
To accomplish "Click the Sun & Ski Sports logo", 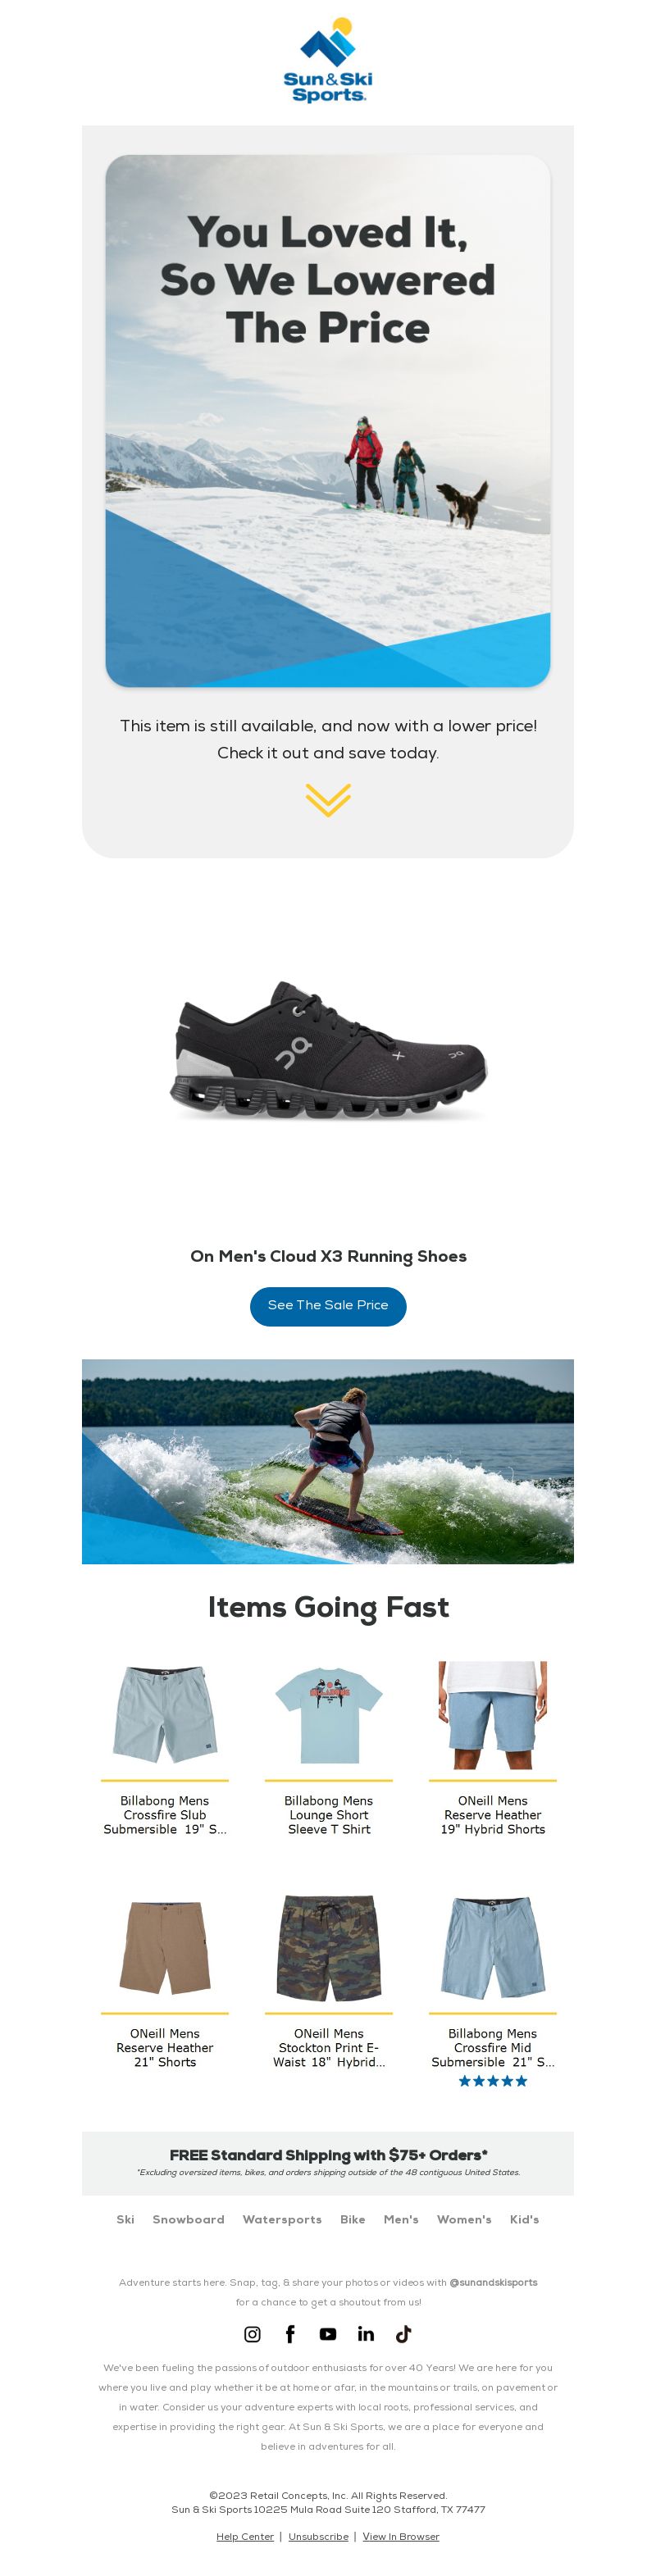I will point(328,60).
